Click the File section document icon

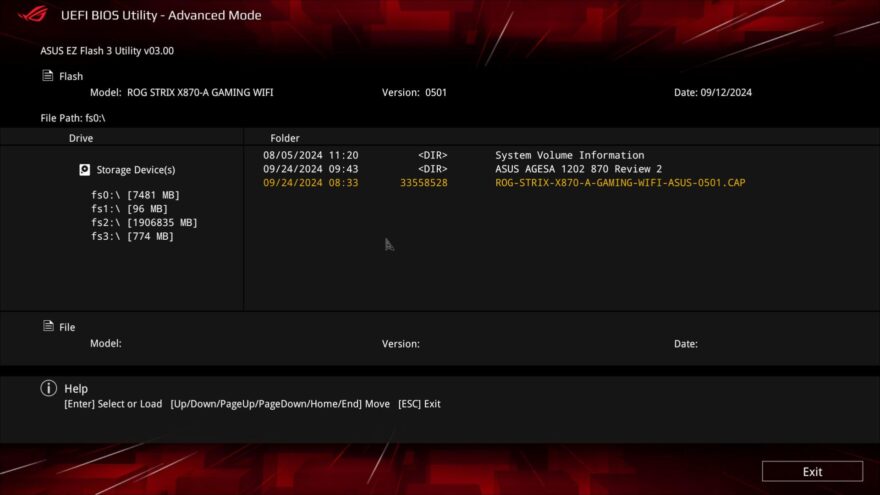pos(48,326)
